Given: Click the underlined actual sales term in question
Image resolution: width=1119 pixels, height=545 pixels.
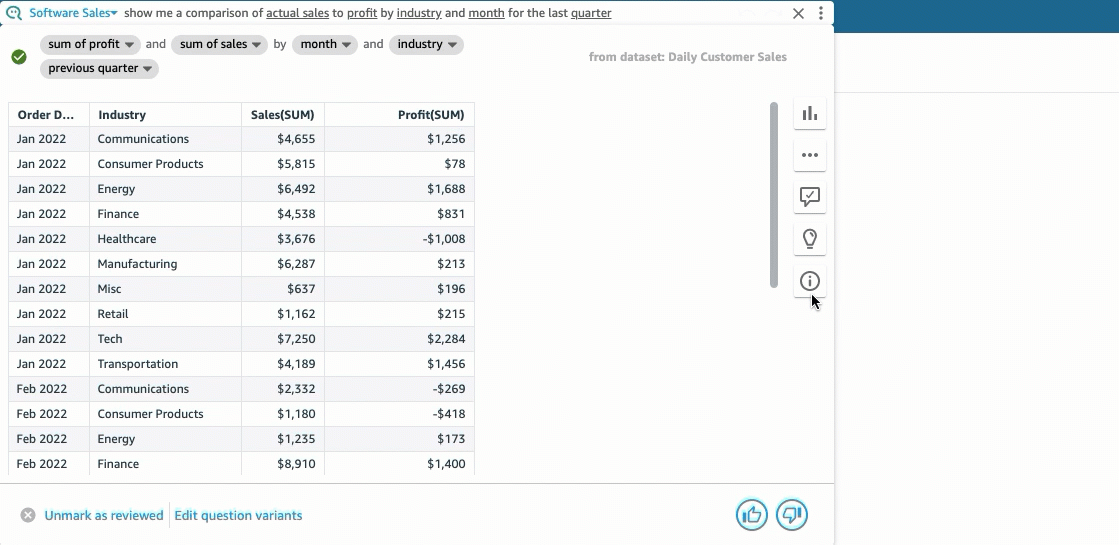Looking at the screenshot, I should click(x=298, y=13).
